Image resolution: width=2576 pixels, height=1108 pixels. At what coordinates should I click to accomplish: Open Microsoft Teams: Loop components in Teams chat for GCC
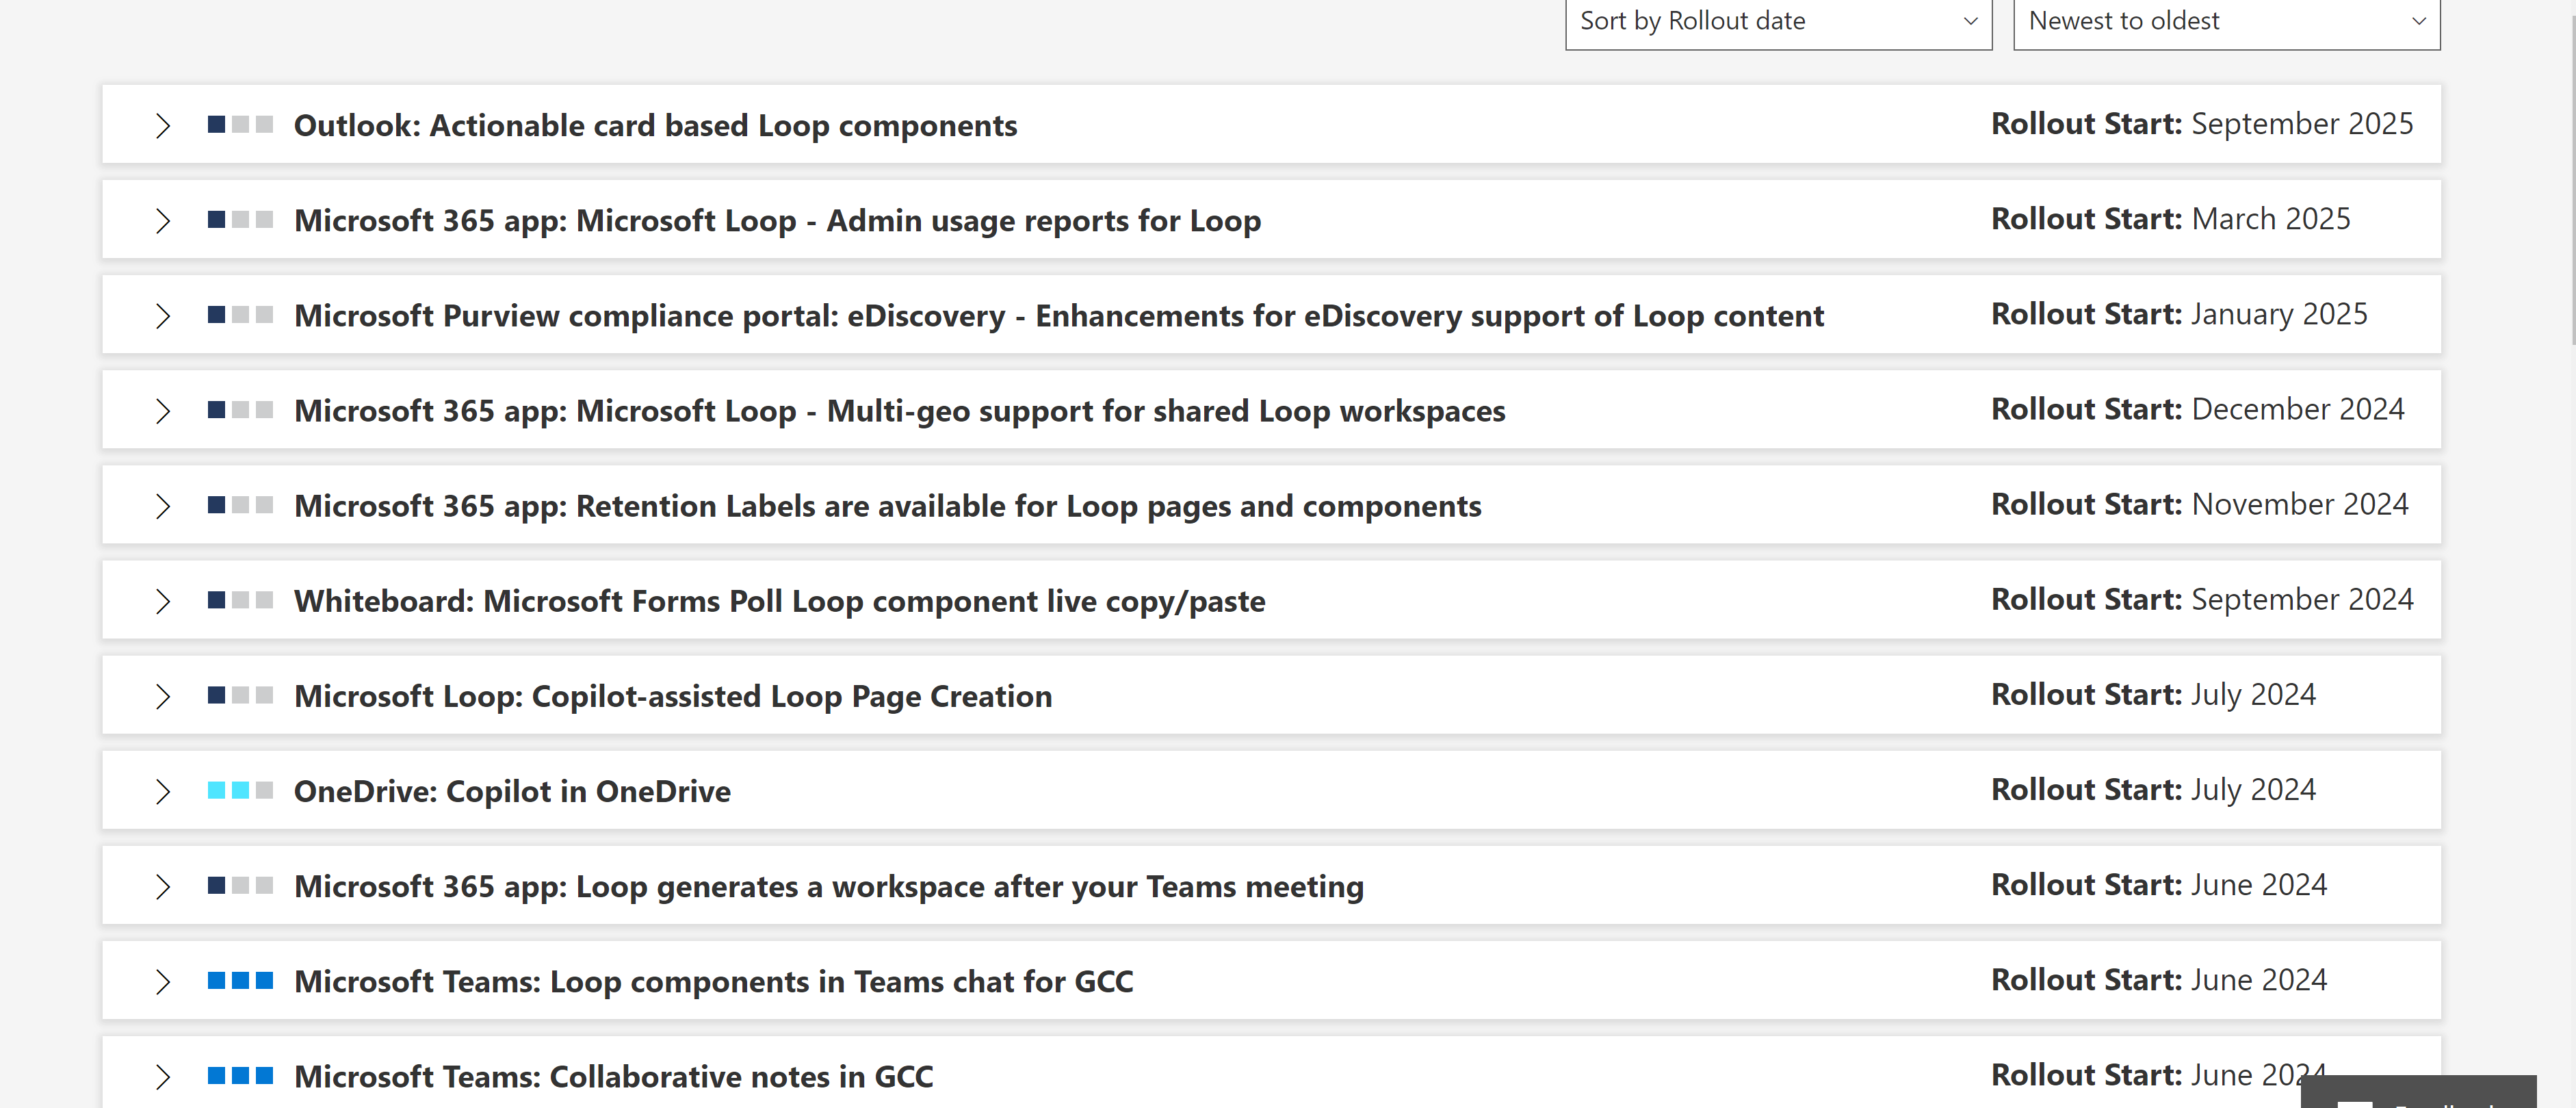click(713, 982)
